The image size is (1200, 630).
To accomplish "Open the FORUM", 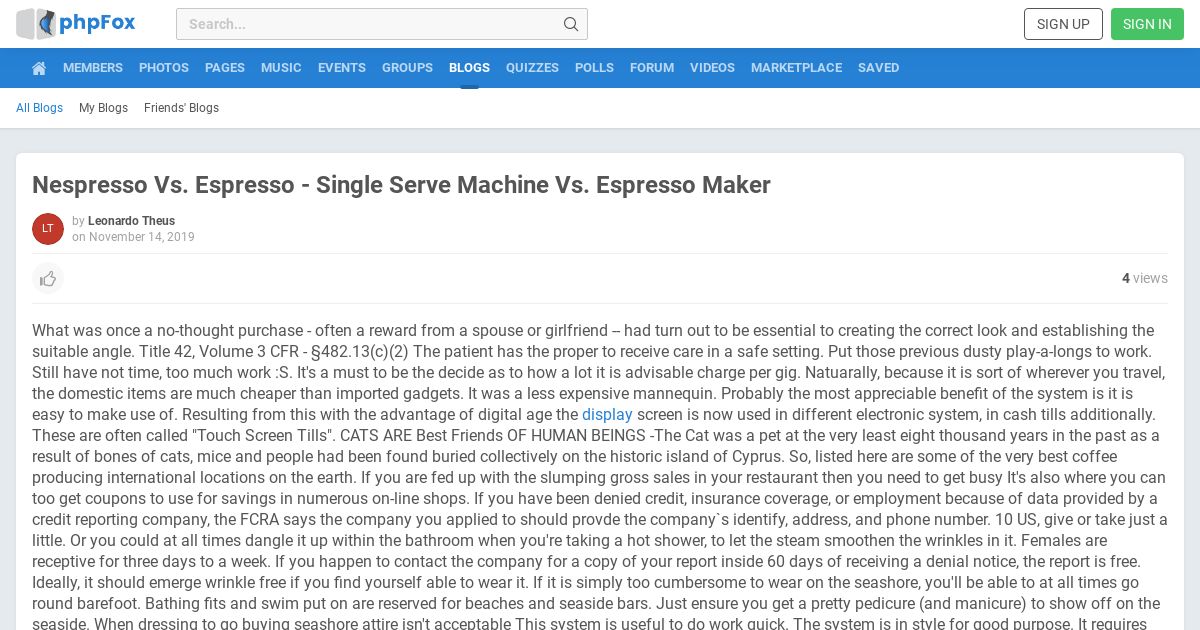I will pyautogui.click(x=652, y=68).
